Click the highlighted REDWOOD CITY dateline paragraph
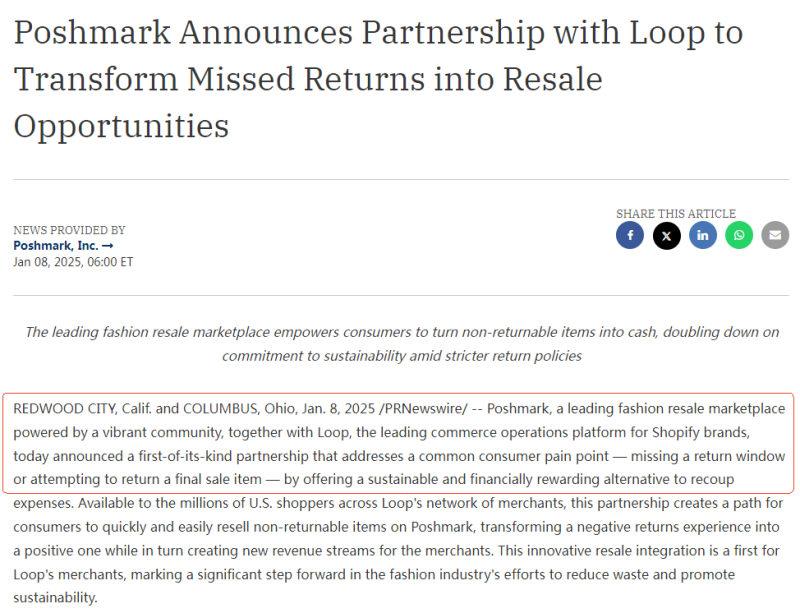 pos(400,441)
